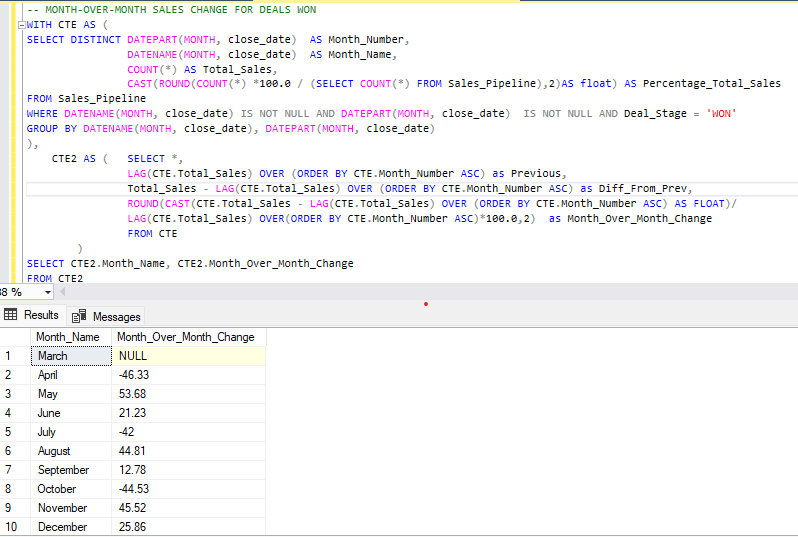Collapse the WITH CTE code block
This screenshot has width=798, height=537.
click(21, 25)
